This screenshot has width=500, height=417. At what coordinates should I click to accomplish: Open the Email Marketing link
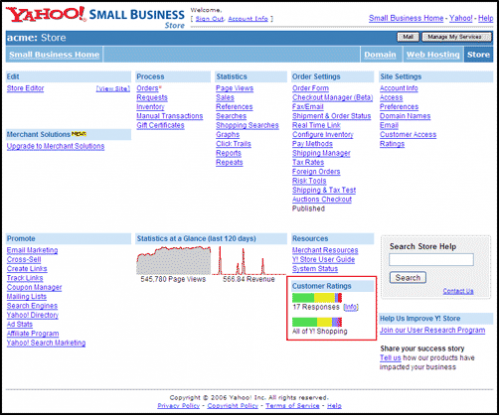coord(32,250)
